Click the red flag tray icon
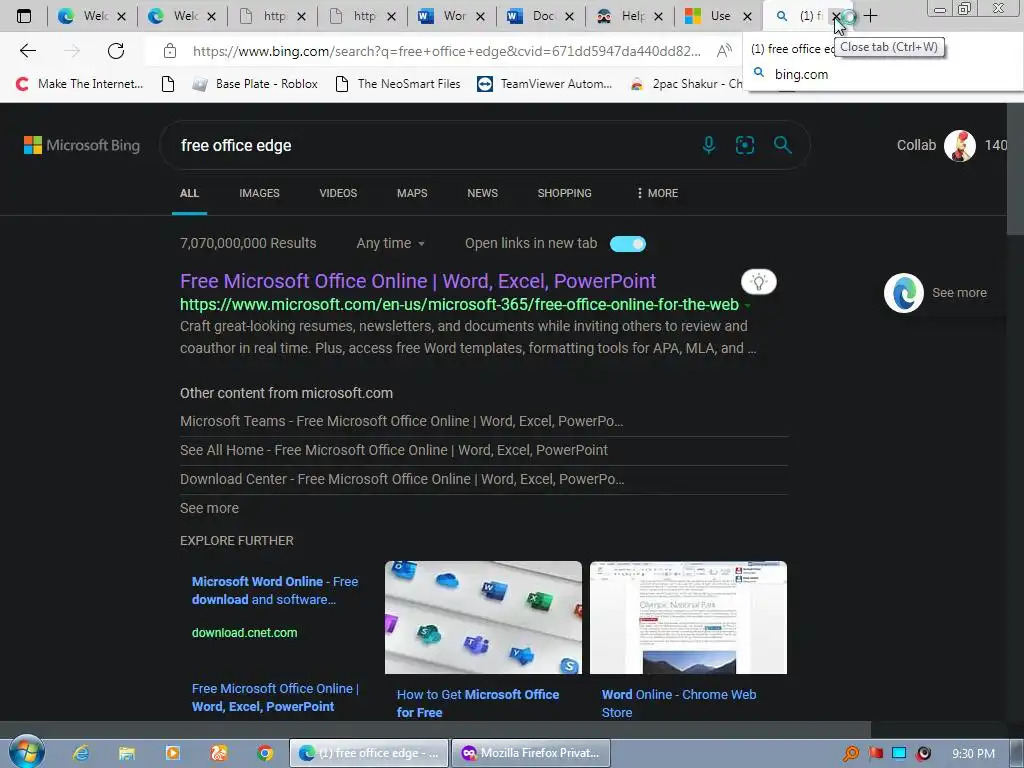 [x=875, y=754]
